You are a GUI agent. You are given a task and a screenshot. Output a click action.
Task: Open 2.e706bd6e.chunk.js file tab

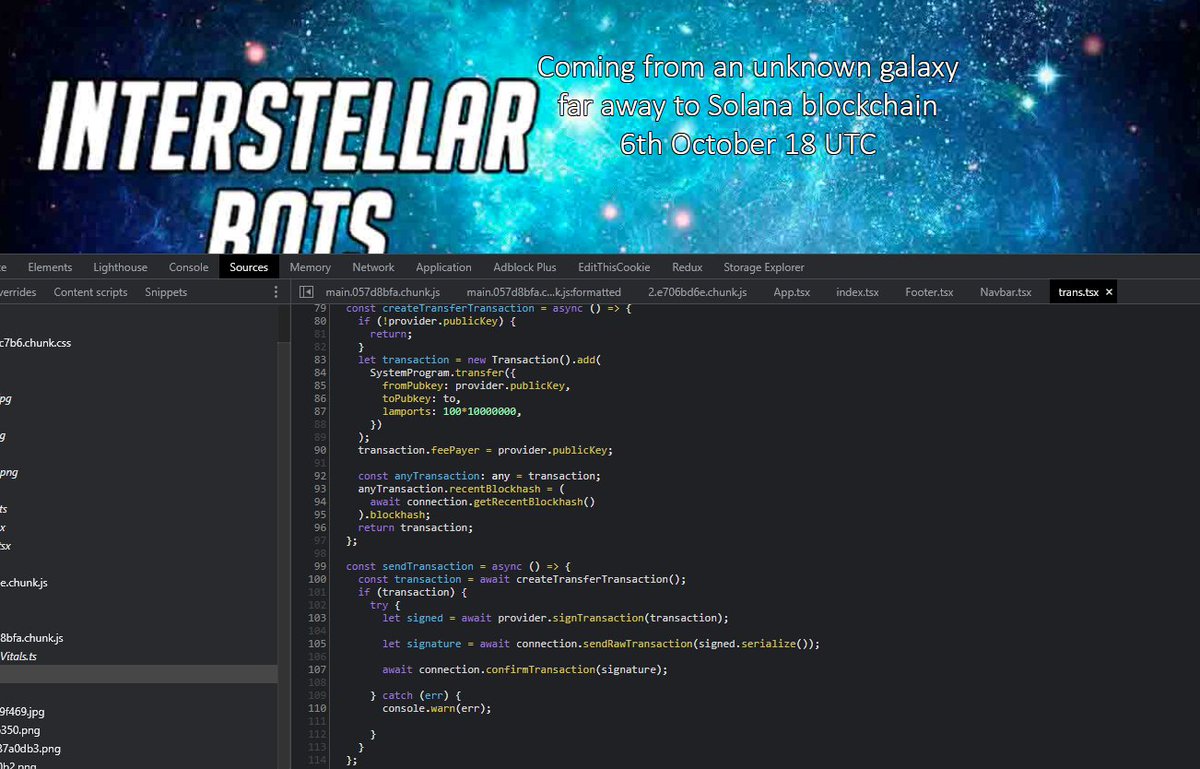point(697,292)
